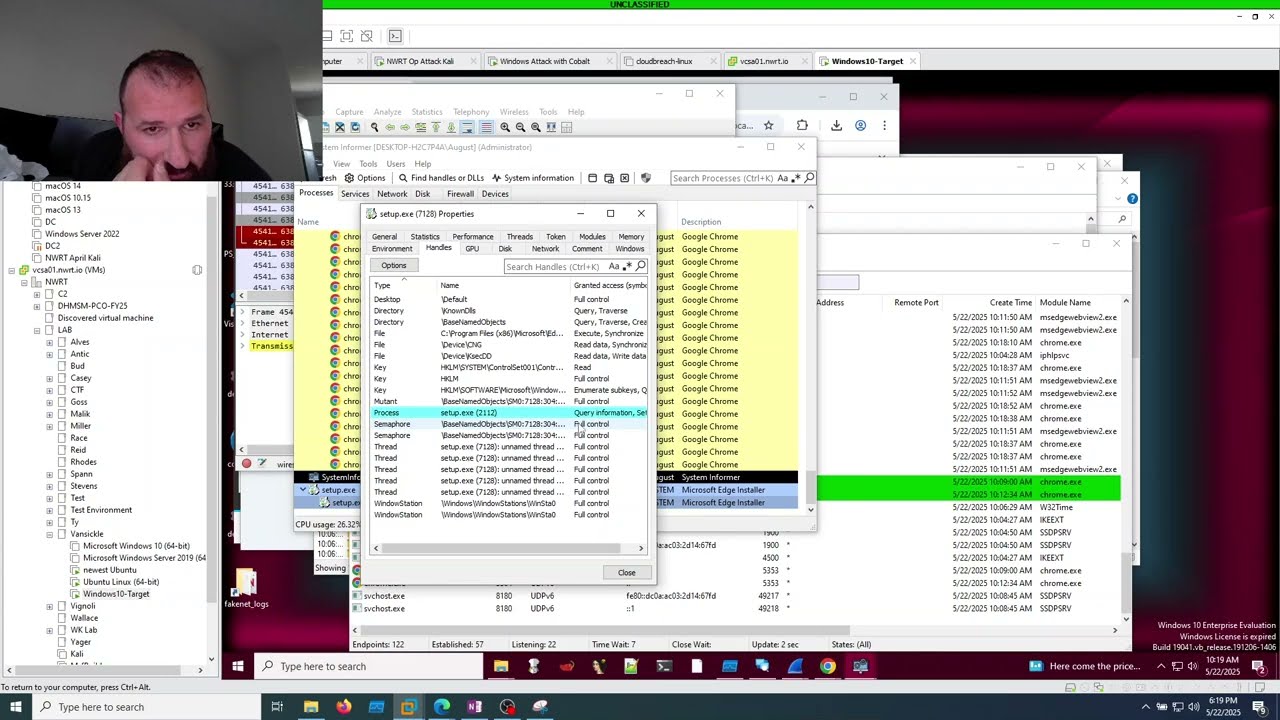Image resolution: width=1280 pixels, height=720 pixels.
Task: Open the Devices tab in System Informer
Action: pyautogui.click(x=495, y=194)
